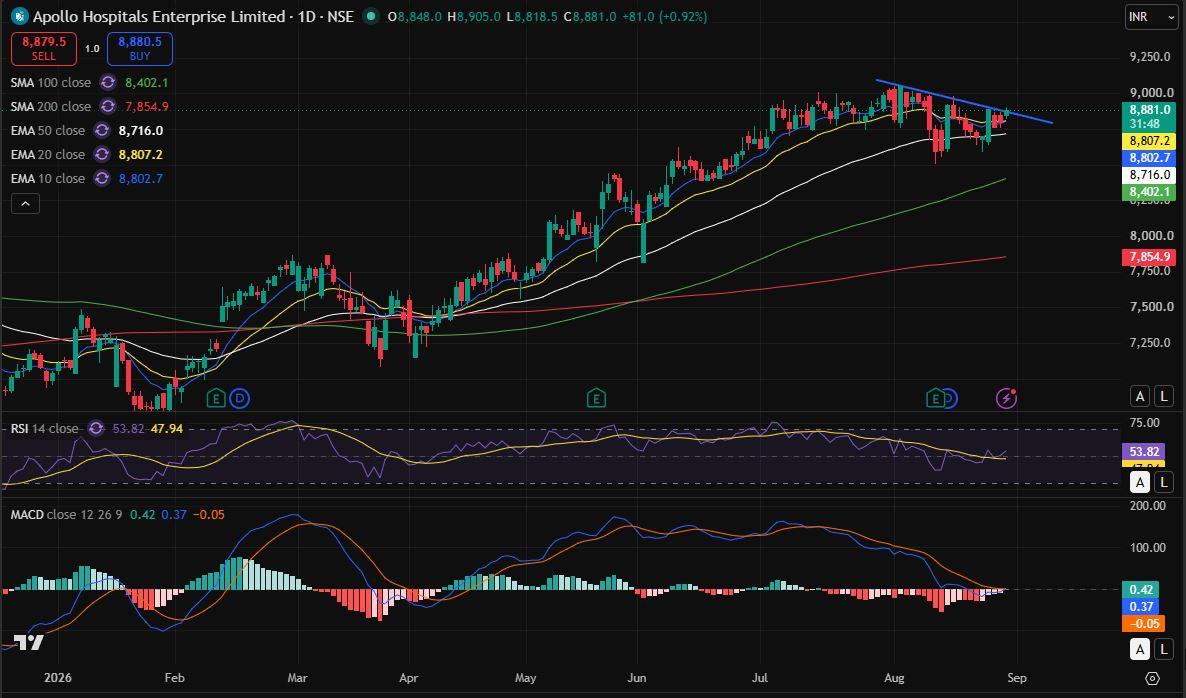Click the red 7,854.9 price-axis label

click(1149, 257)
